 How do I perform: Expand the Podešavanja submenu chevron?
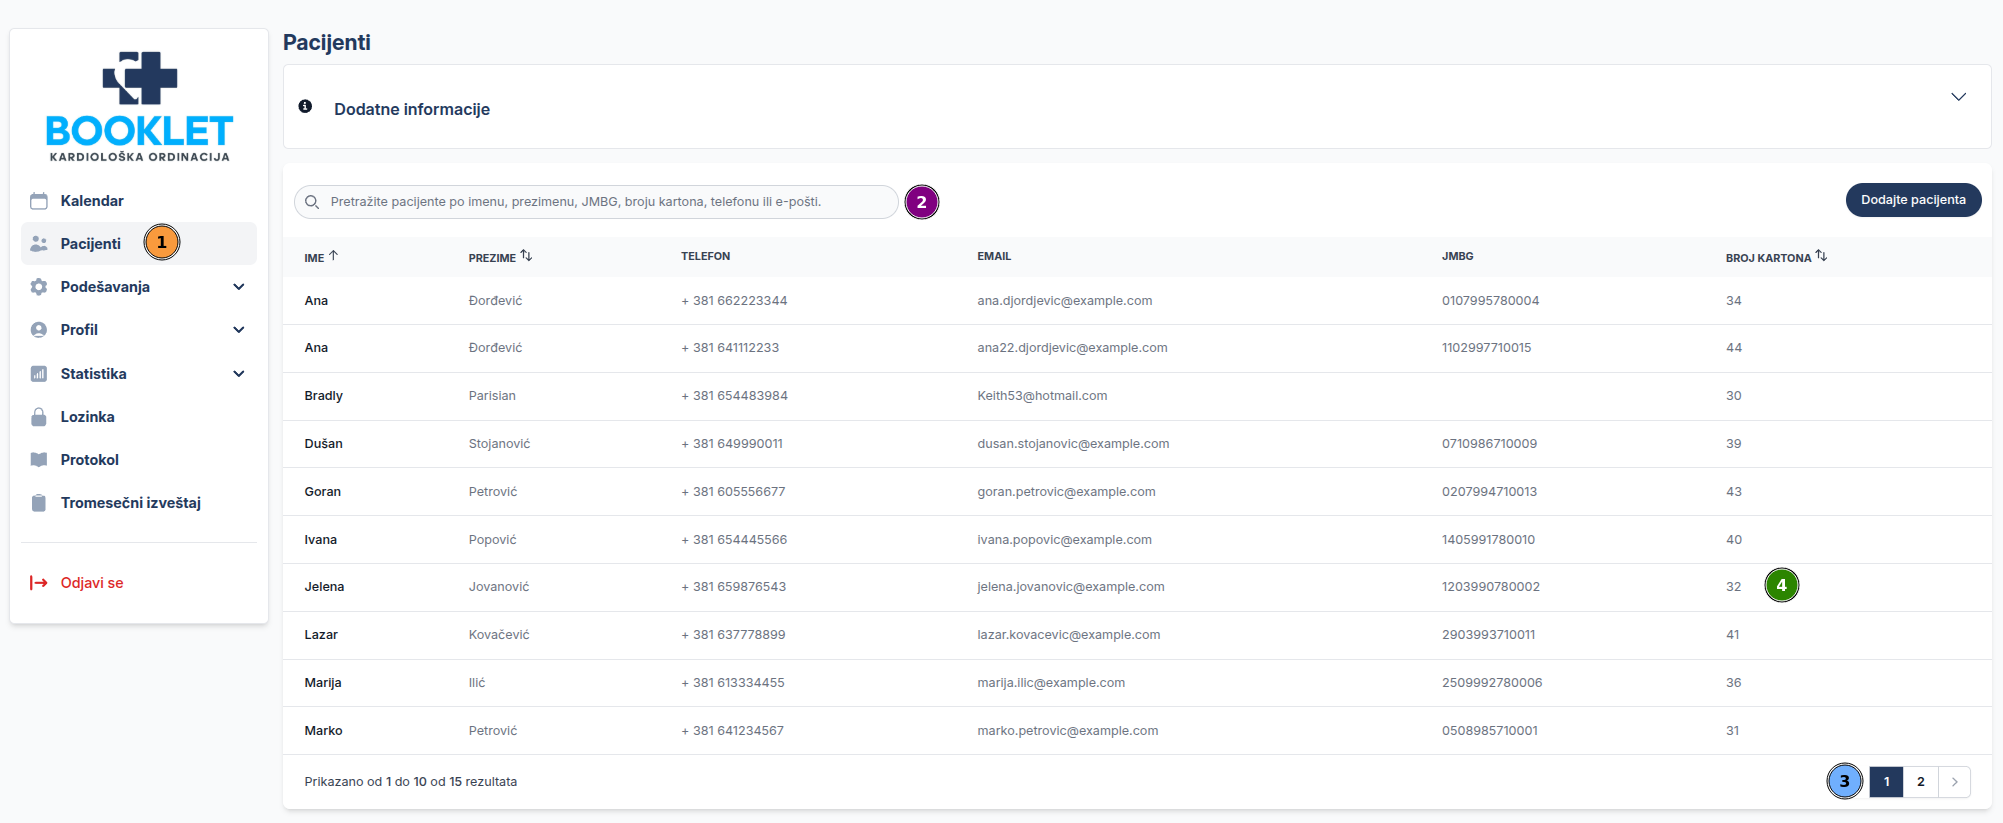[x=239, y=287]
